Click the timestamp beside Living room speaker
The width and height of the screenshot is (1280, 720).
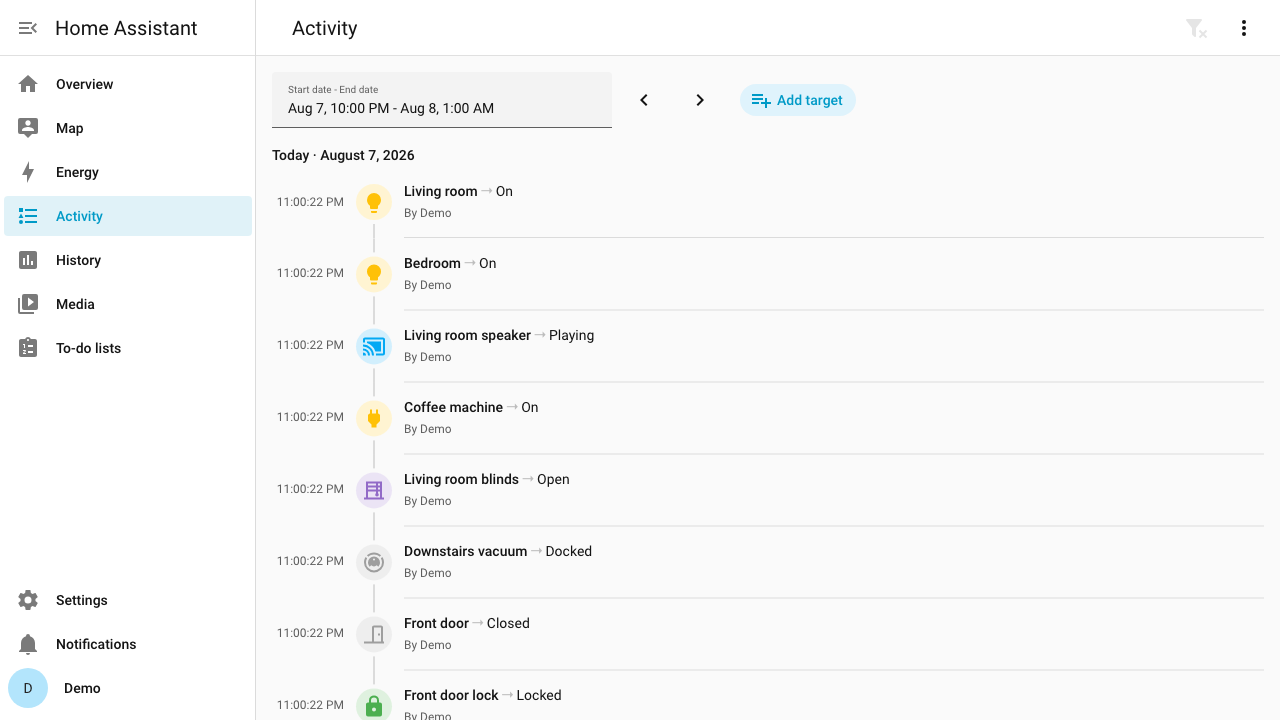pyautogui.click(x=310, y=345)
